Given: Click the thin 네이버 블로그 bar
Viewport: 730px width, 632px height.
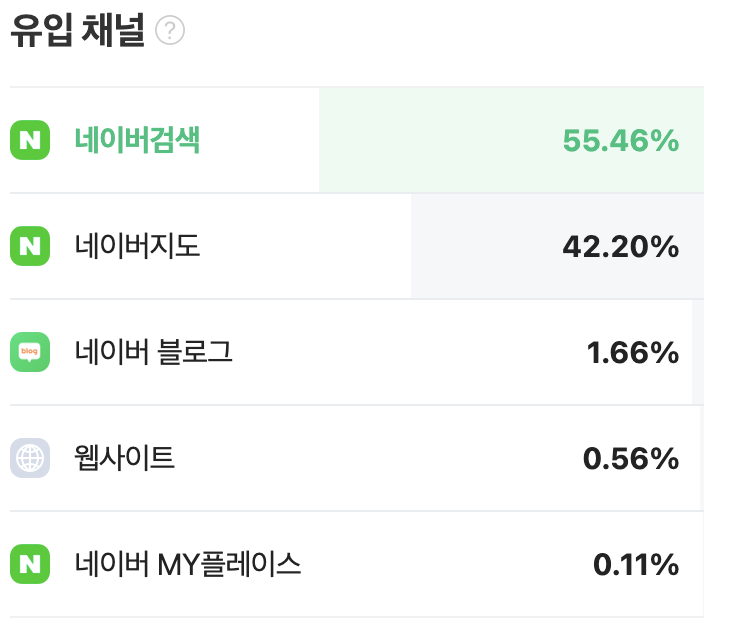Looking at the screenshot, I should pyautogui.click(x=698, y=352).
